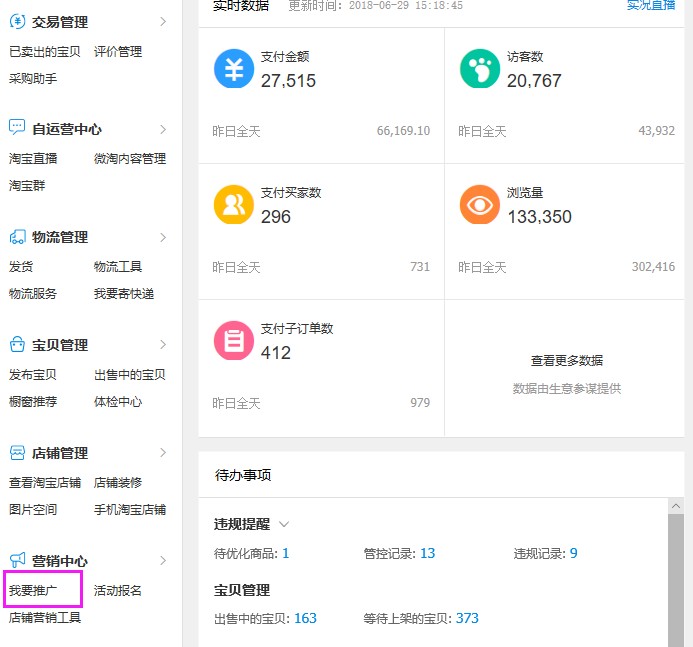
Task: Open 活动报名
Action: coord(118,590)
